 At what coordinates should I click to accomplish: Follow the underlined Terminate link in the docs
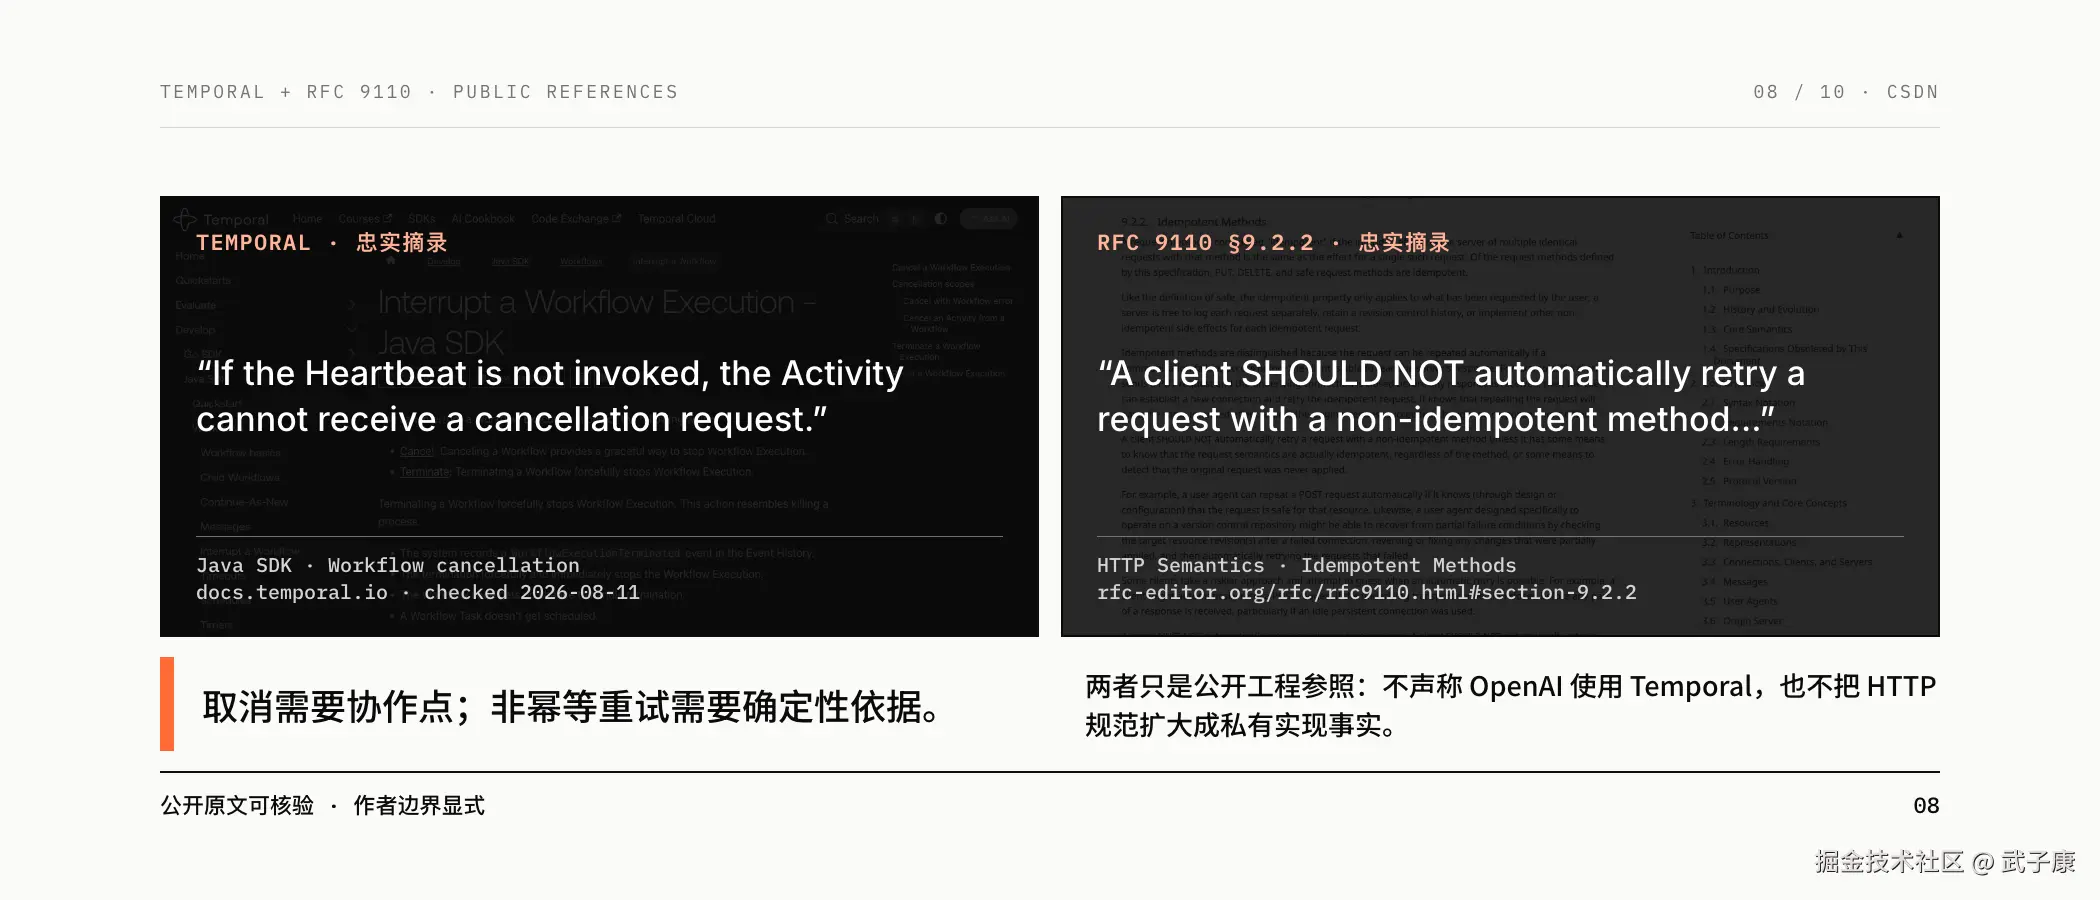tap(425, 472)
